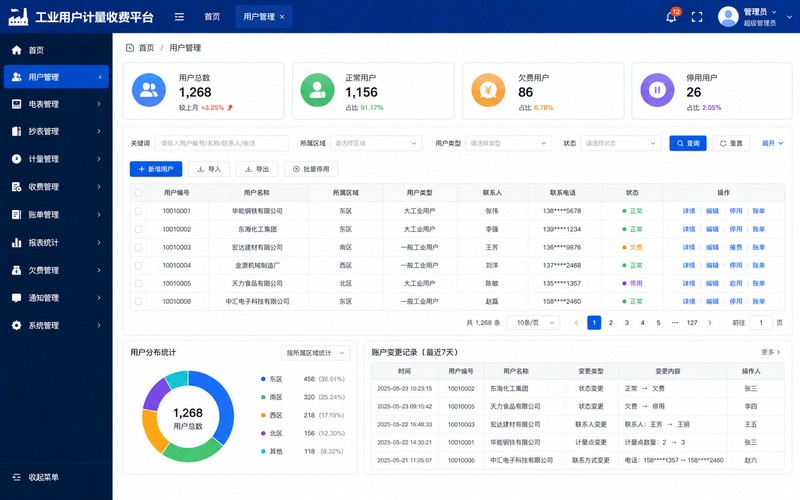Click the 查询 search button
The image size is (800, 500).
(688, 143)
